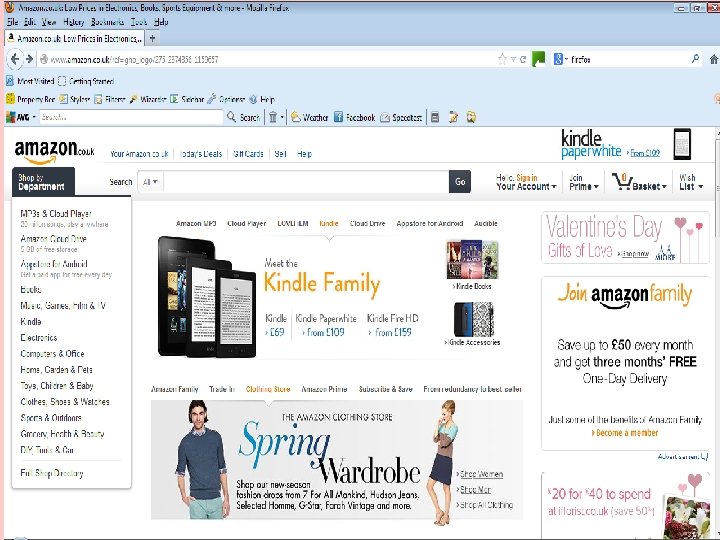Open the Edit menu
The height and width of the screenshot is (540, 720).
[x=30, y=22]
